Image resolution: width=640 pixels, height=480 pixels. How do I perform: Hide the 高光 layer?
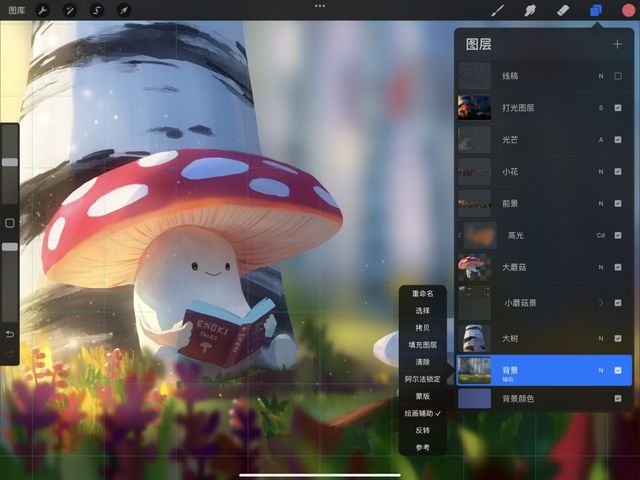click(x=618, y=235)
